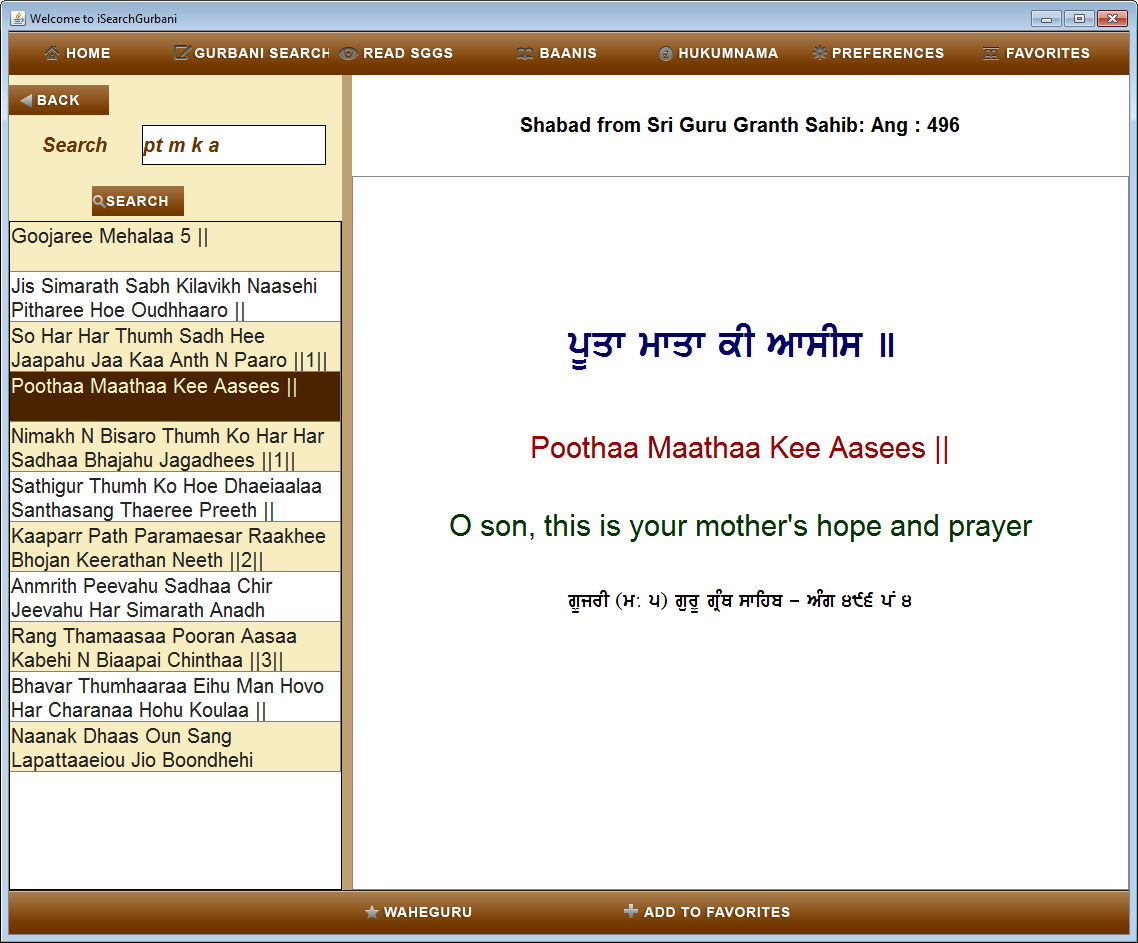Click WAHEGURU in the bottom bar

click(x=427, y=912)
